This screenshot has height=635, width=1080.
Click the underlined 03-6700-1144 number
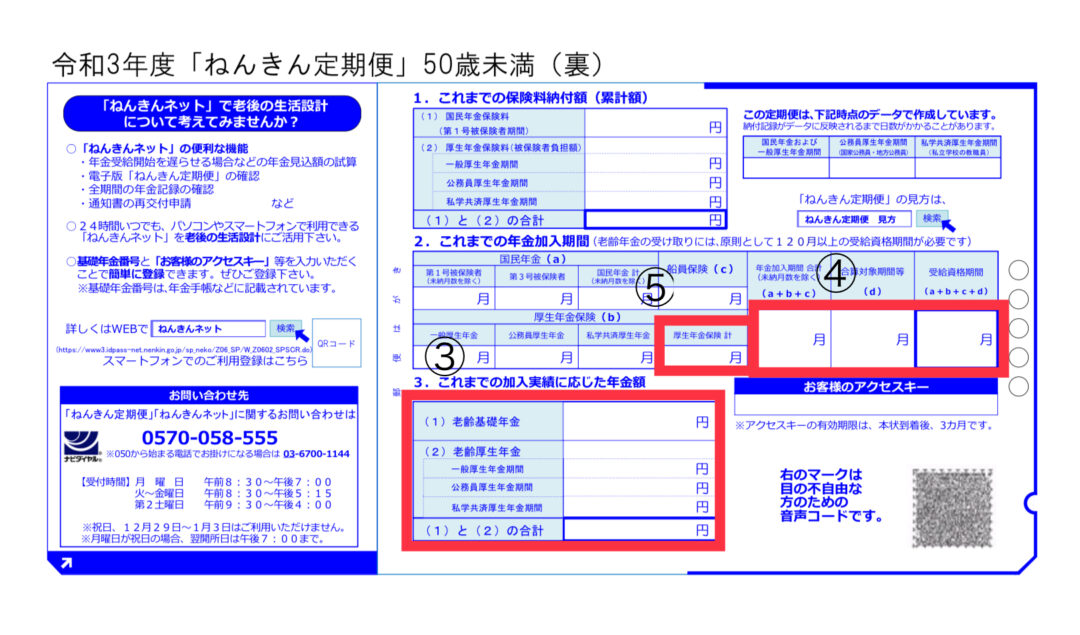pos(316,454)
